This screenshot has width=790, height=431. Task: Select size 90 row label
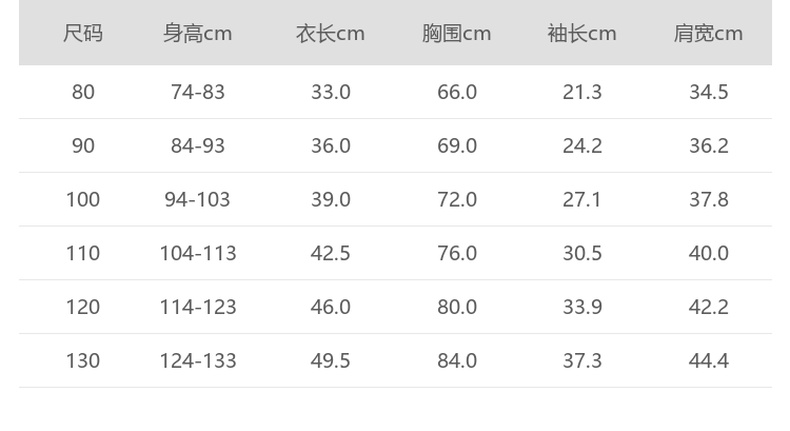coord(83,146)
